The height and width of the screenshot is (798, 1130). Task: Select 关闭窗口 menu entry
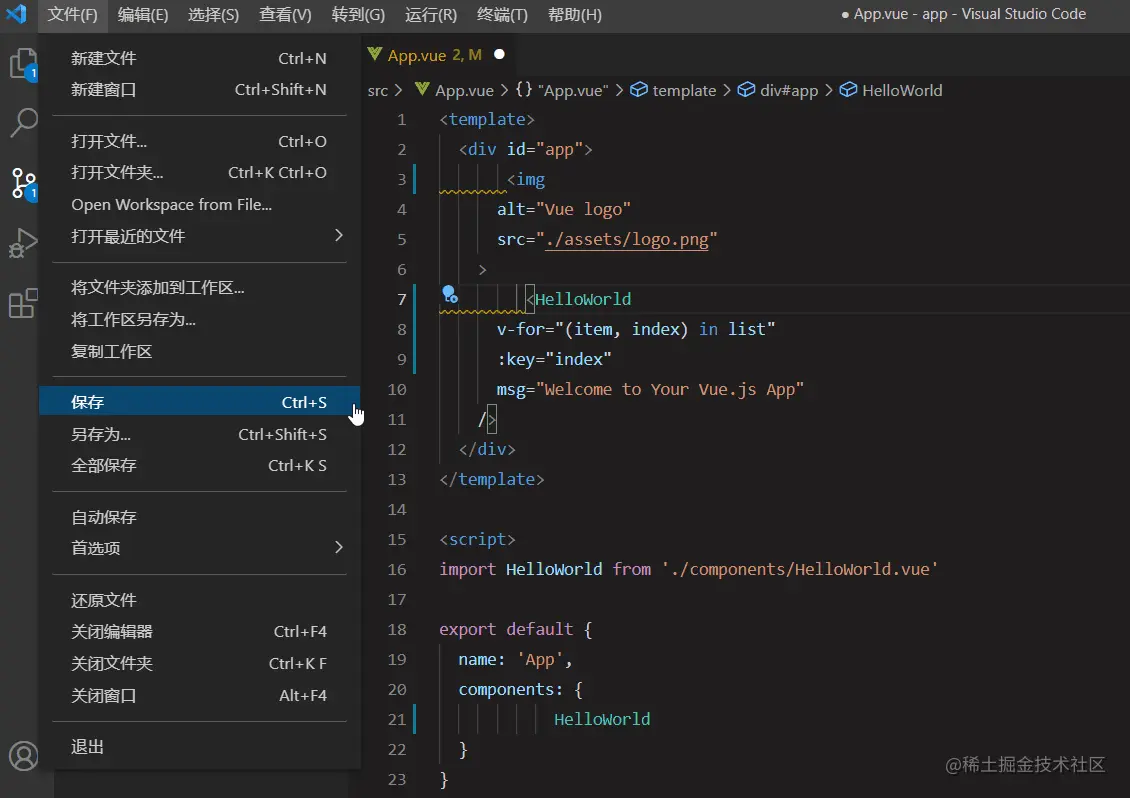[200, 696]
